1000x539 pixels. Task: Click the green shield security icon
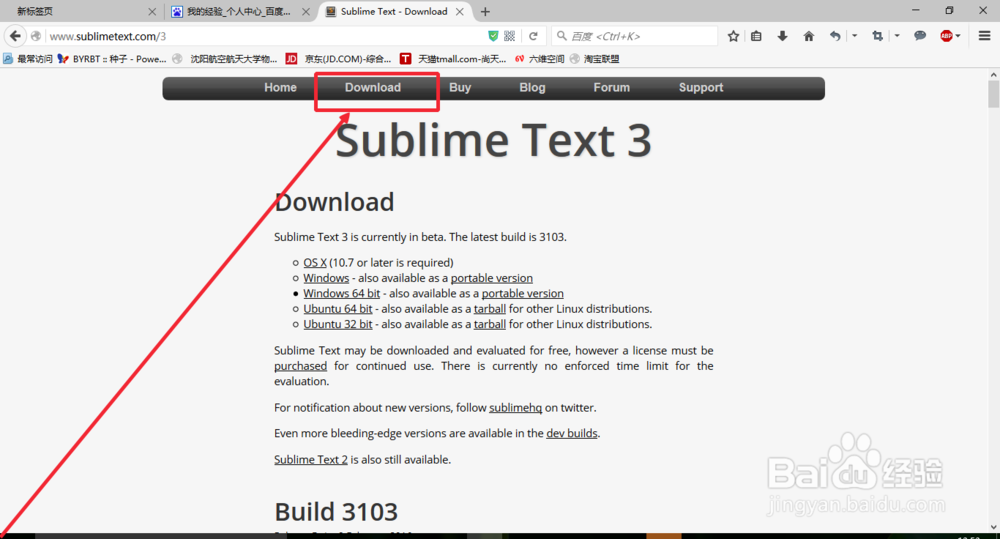493,36
